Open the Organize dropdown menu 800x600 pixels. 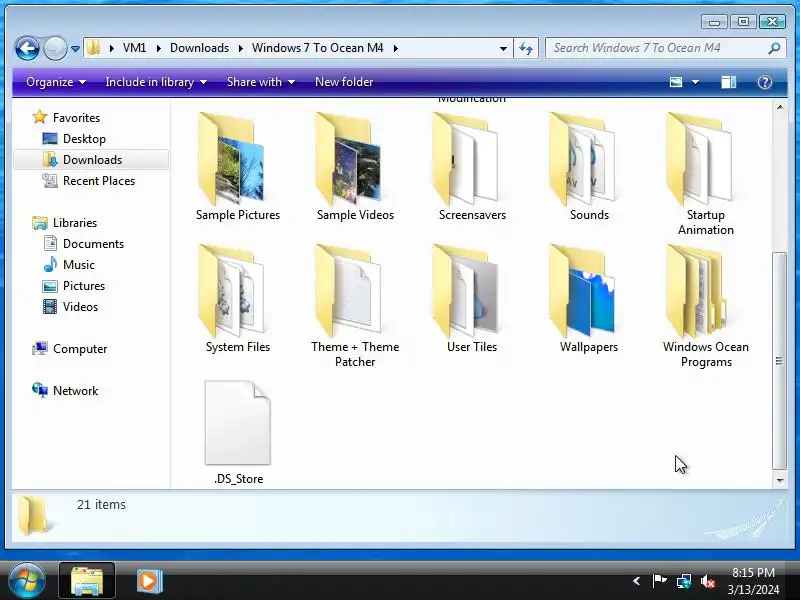click(x=56, y=82)
